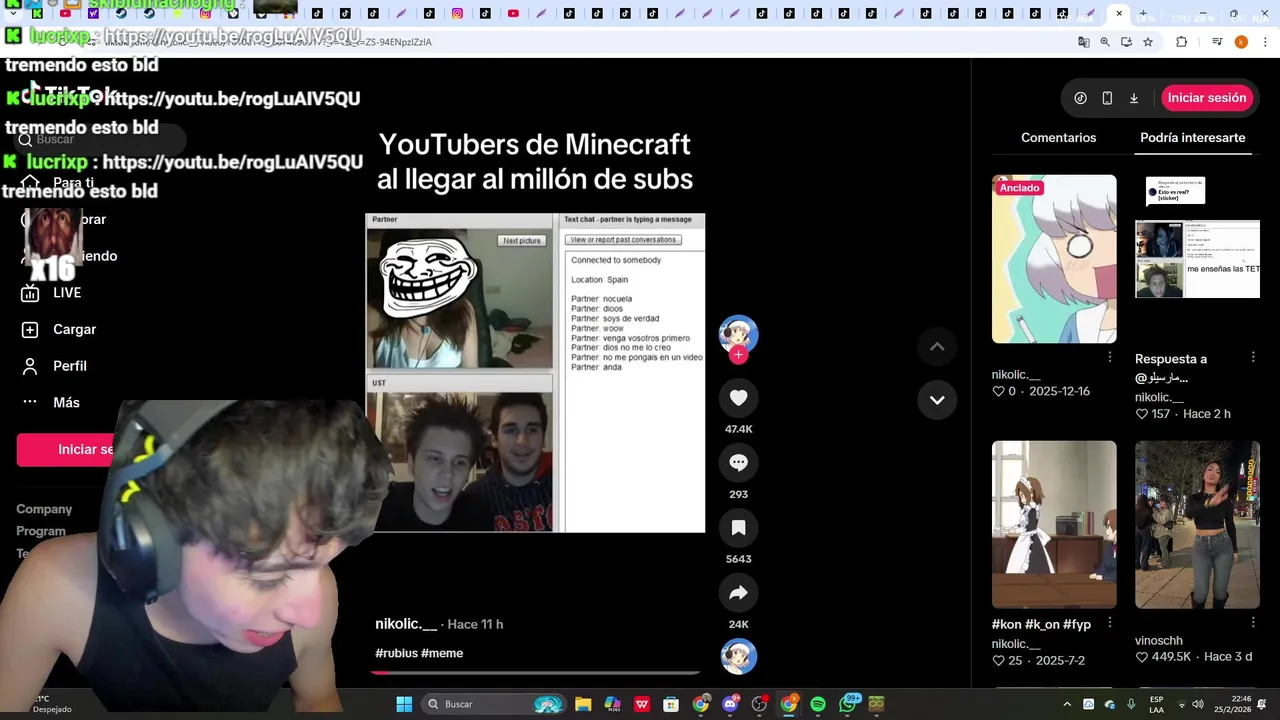
Task: Close the active Chrome tab
Action: (x=1119, y=14)
